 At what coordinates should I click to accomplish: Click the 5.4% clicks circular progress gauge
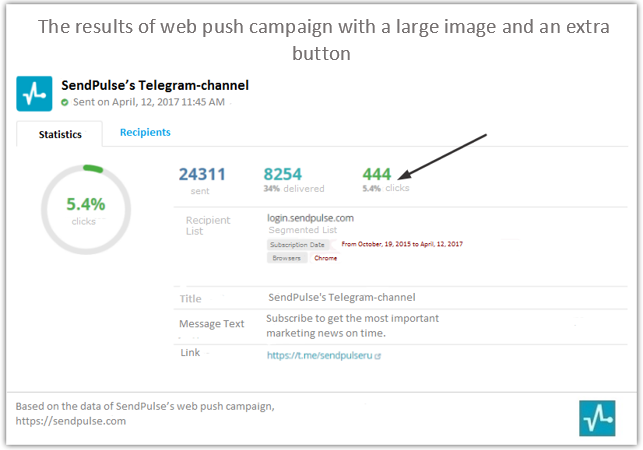click(86, 209)
